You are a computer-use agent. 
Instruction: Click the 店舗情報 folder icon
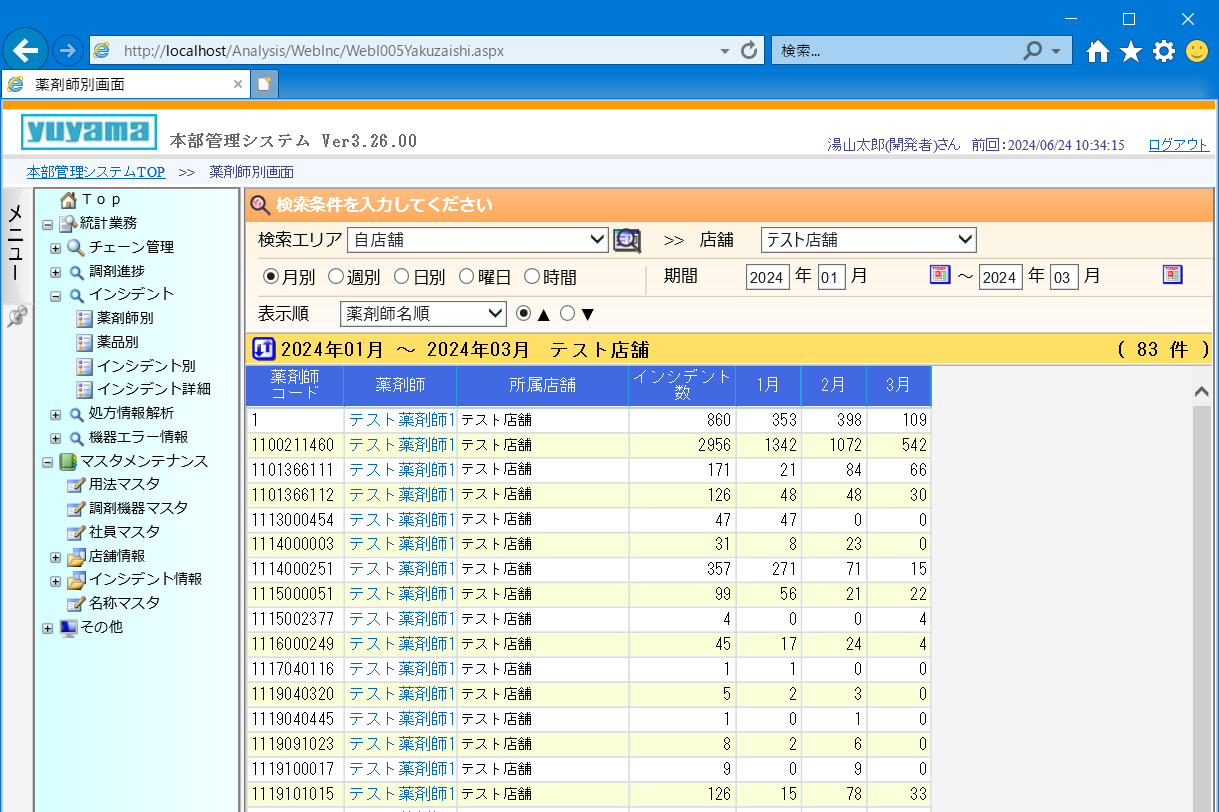point(76,556)
